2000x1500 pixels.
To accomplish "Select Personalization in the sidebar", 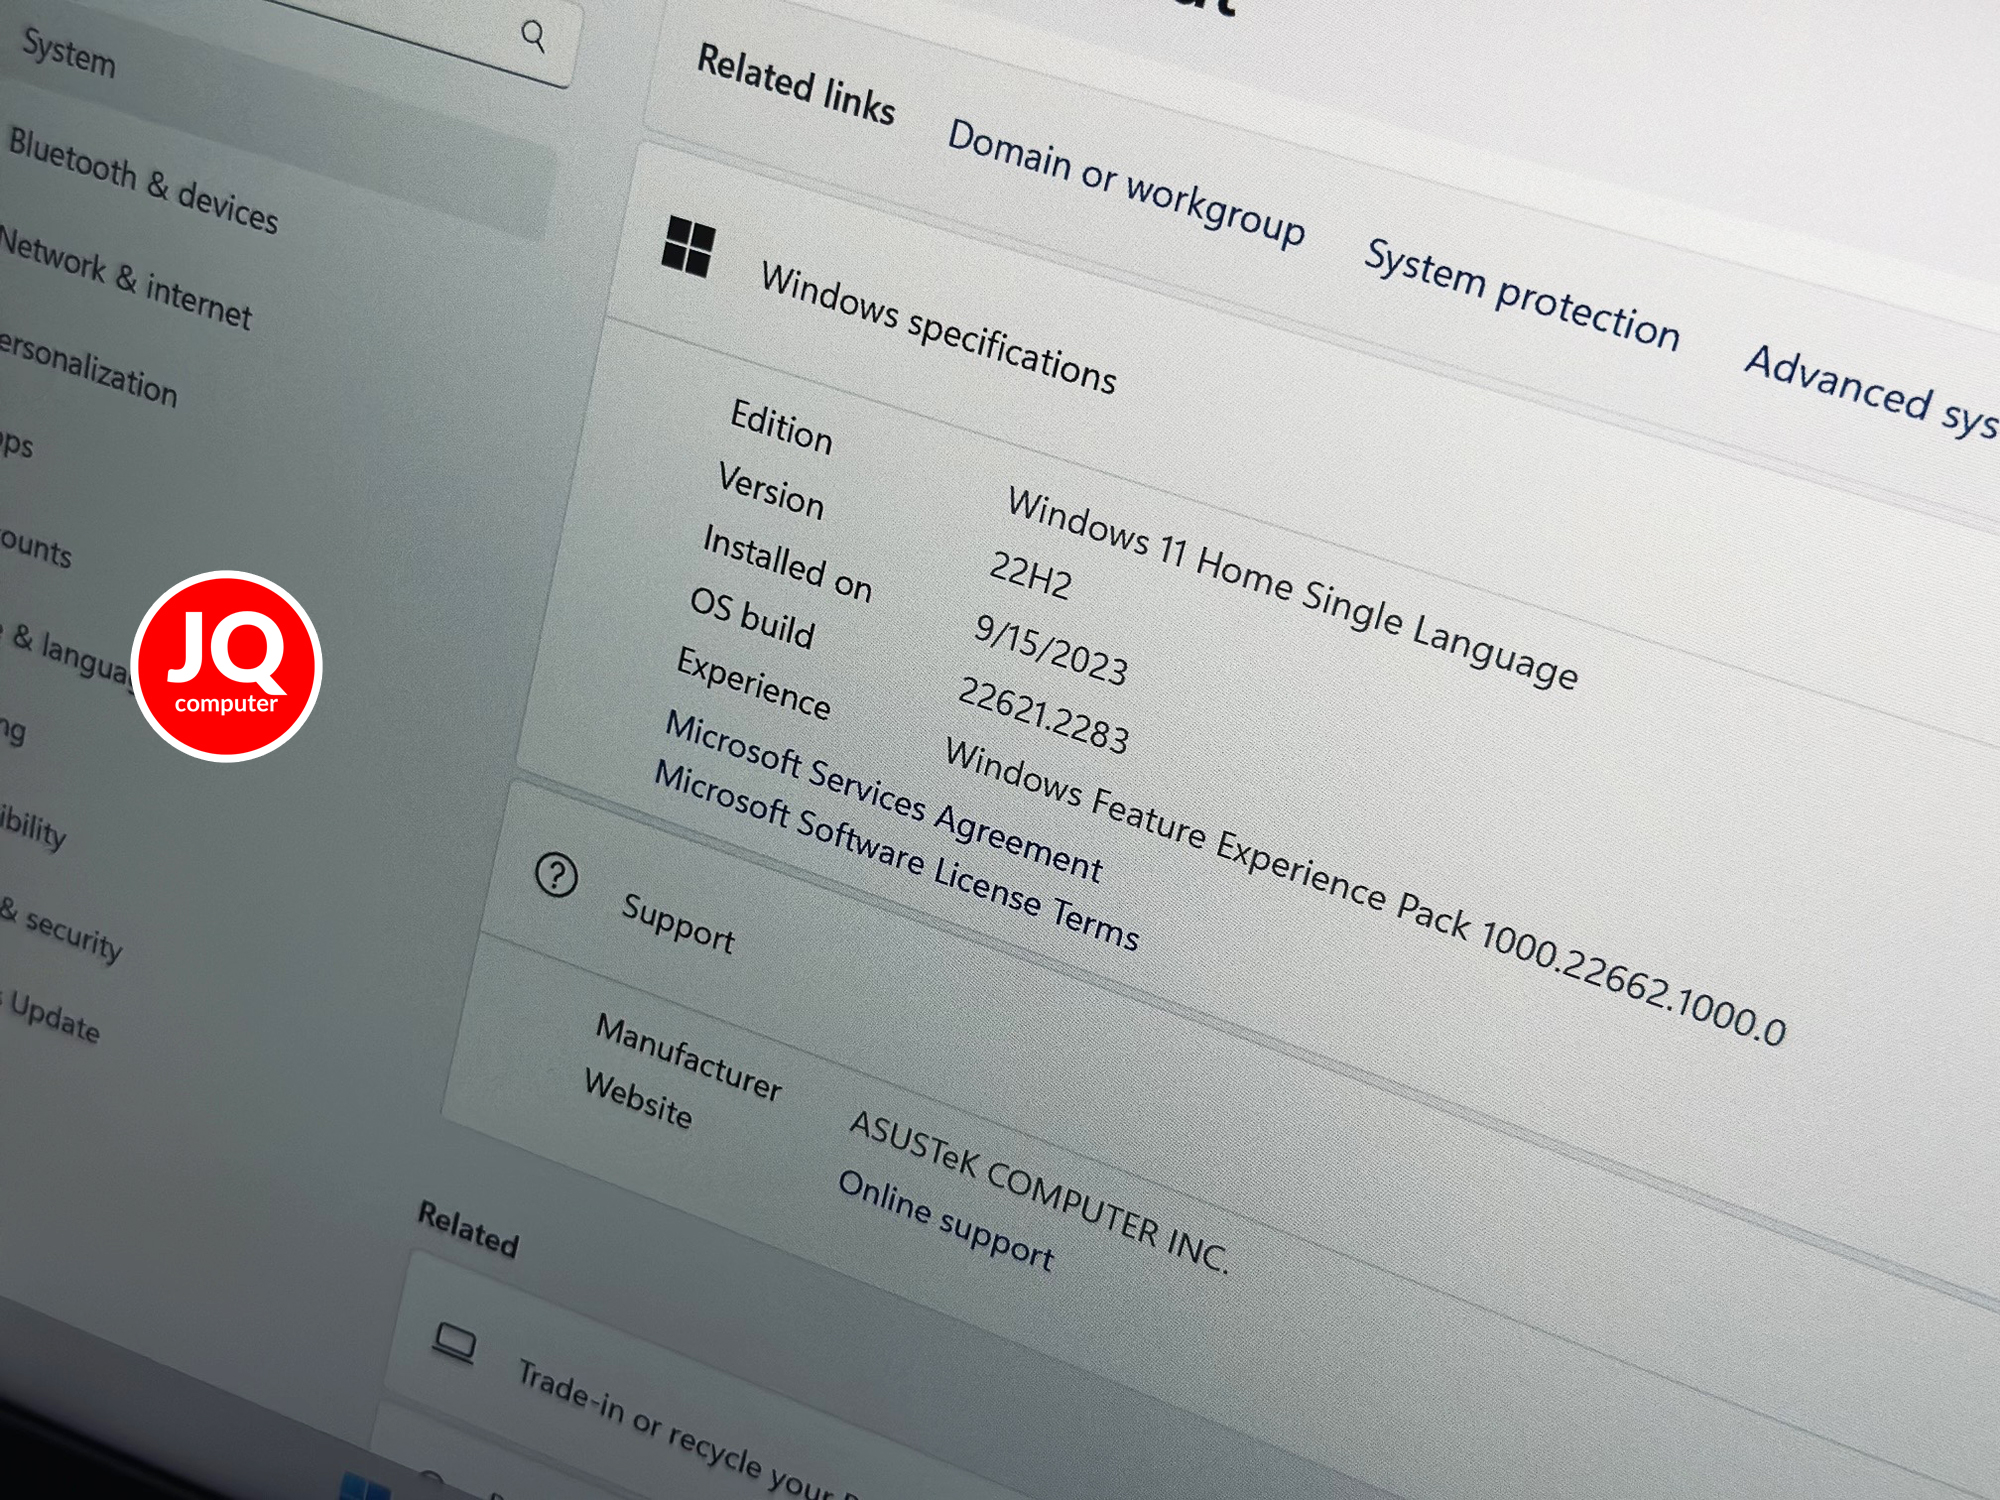I will [x=88, y=370].
